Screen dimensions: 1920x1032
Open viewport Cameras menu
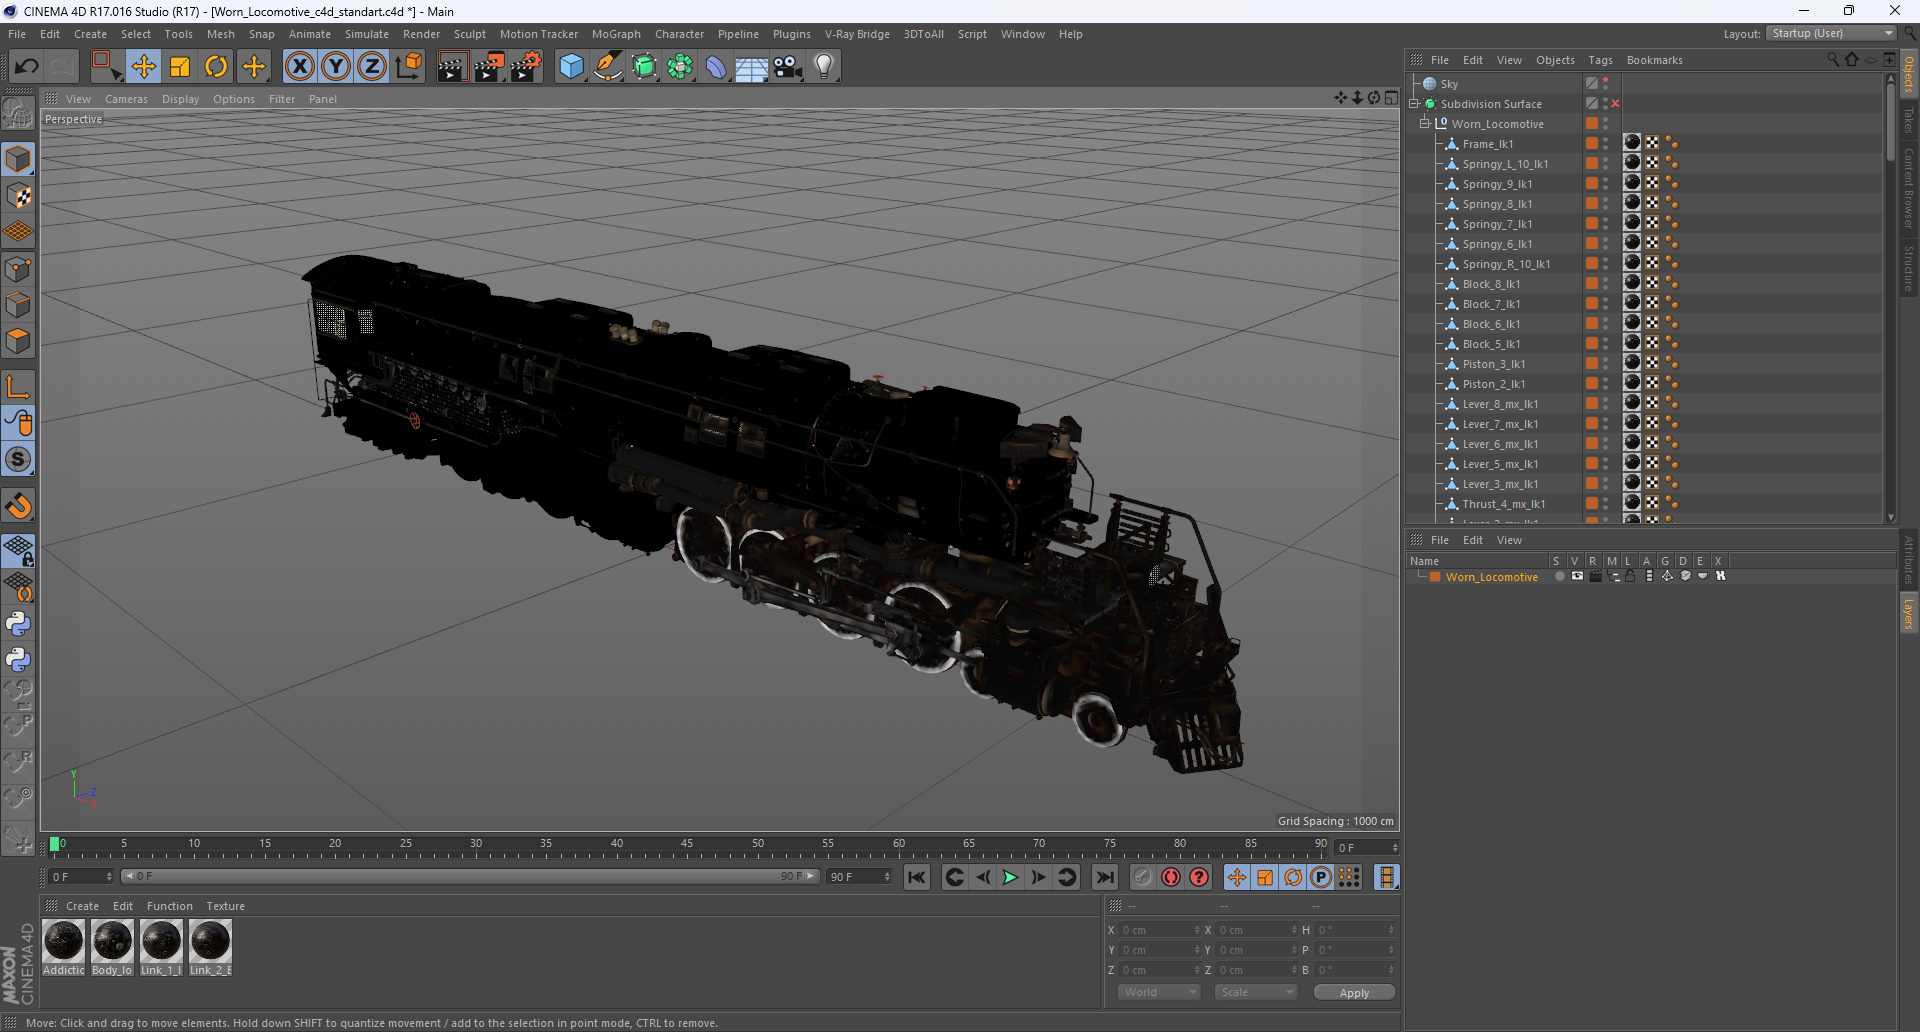point(126,99)
